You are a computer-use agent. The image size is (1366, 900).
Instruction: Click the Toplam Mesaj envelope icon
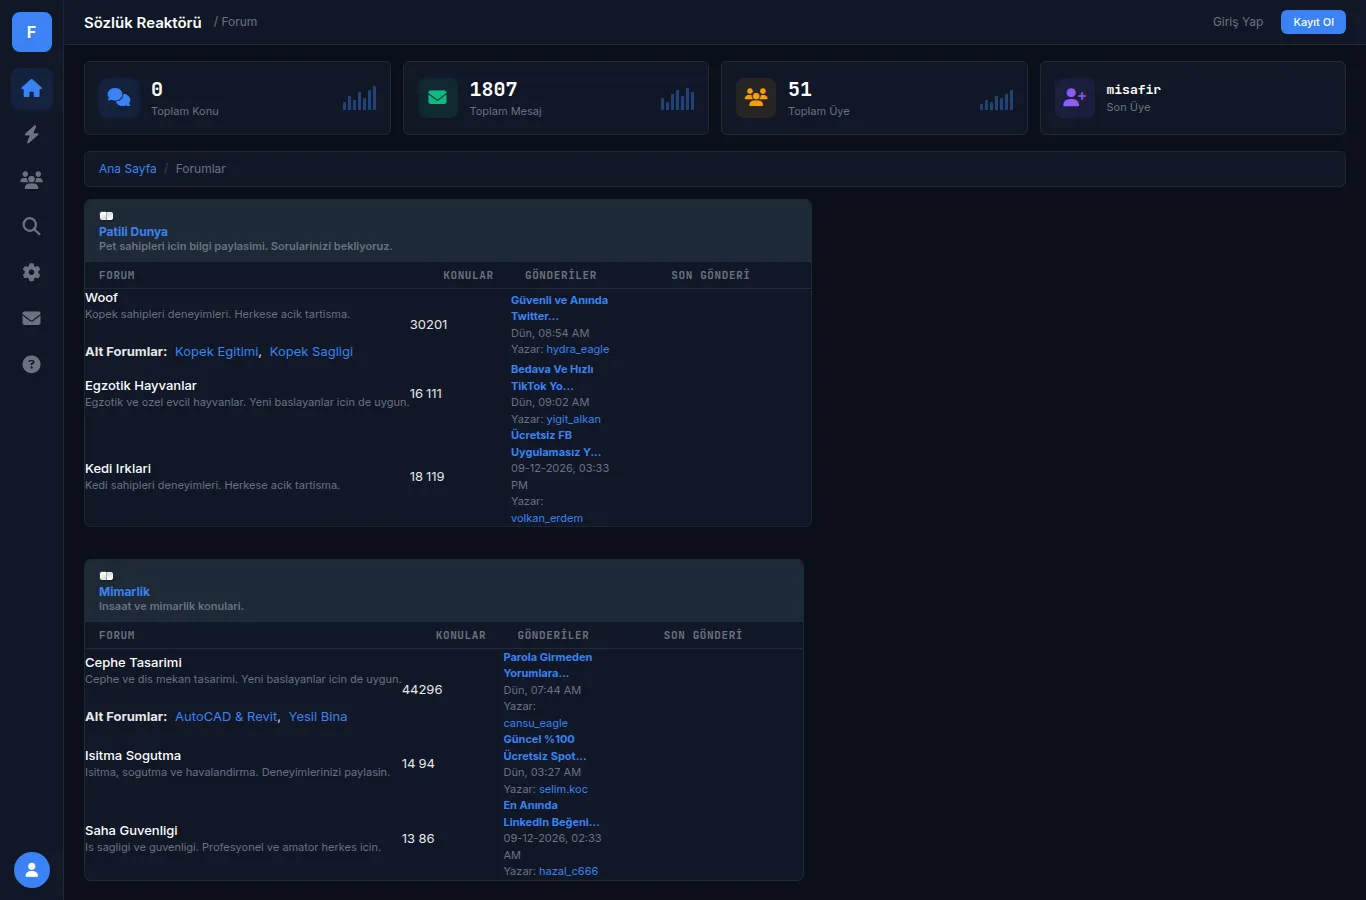(x=437, y=98)
